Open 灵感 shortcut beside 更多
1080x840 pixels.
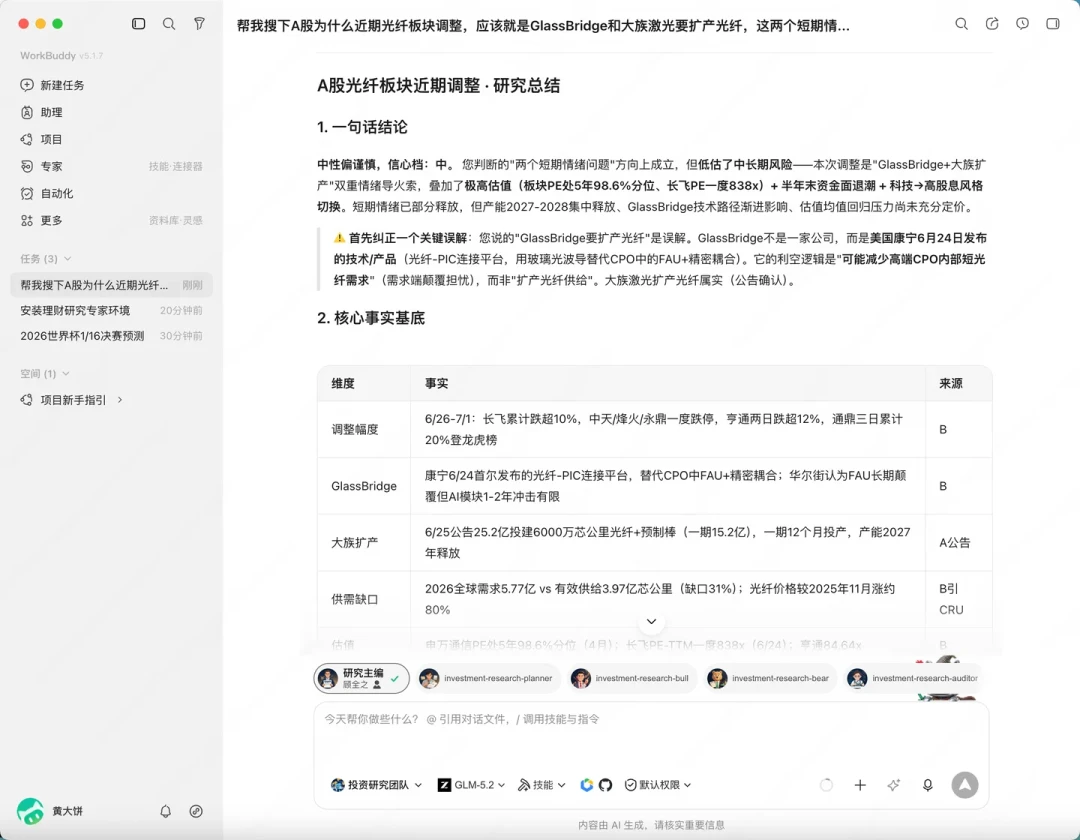(193, 220)
